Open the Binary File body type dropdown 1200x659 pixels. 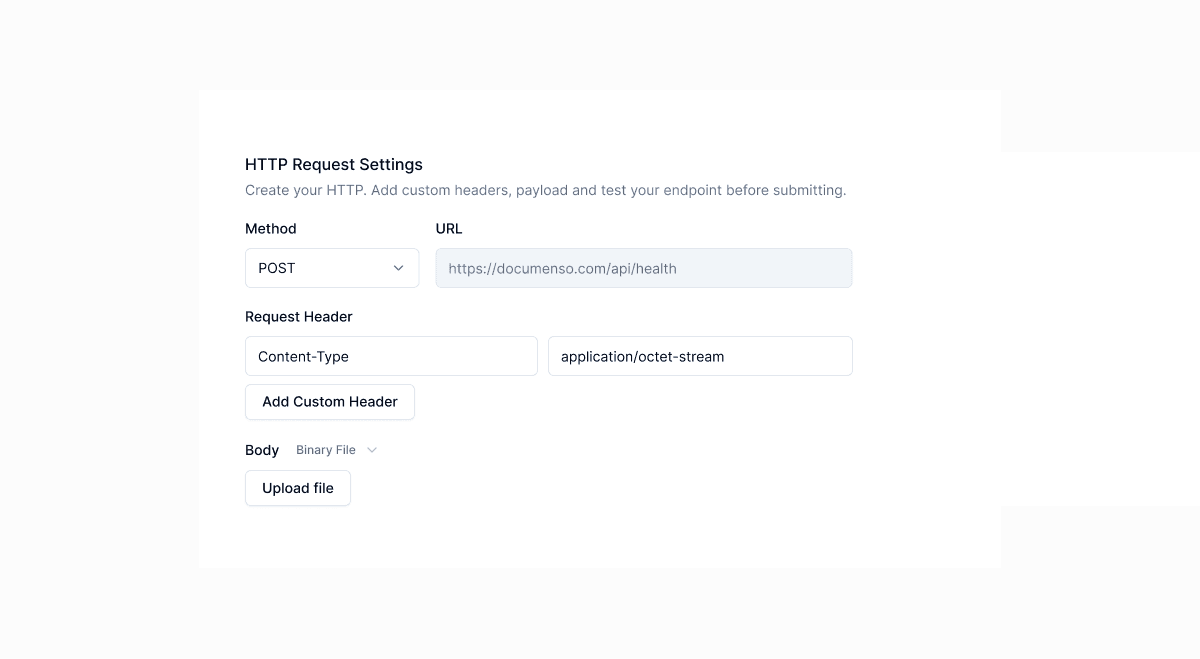click(336, 450)
